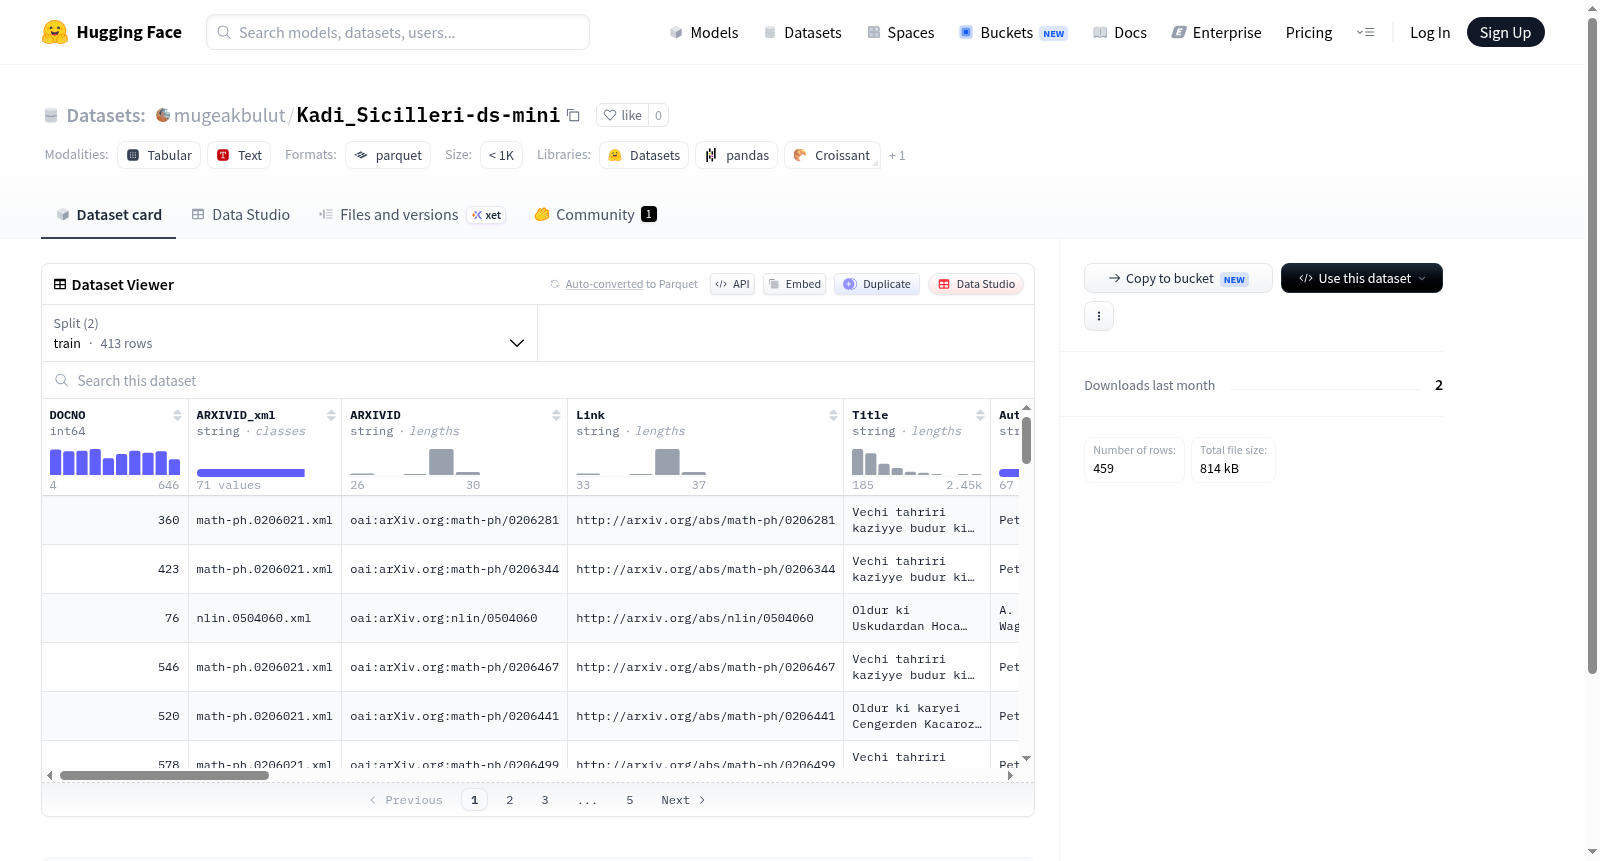
Task: Expand Use this dataset dropdown
Action: [x=1362, y=278]
